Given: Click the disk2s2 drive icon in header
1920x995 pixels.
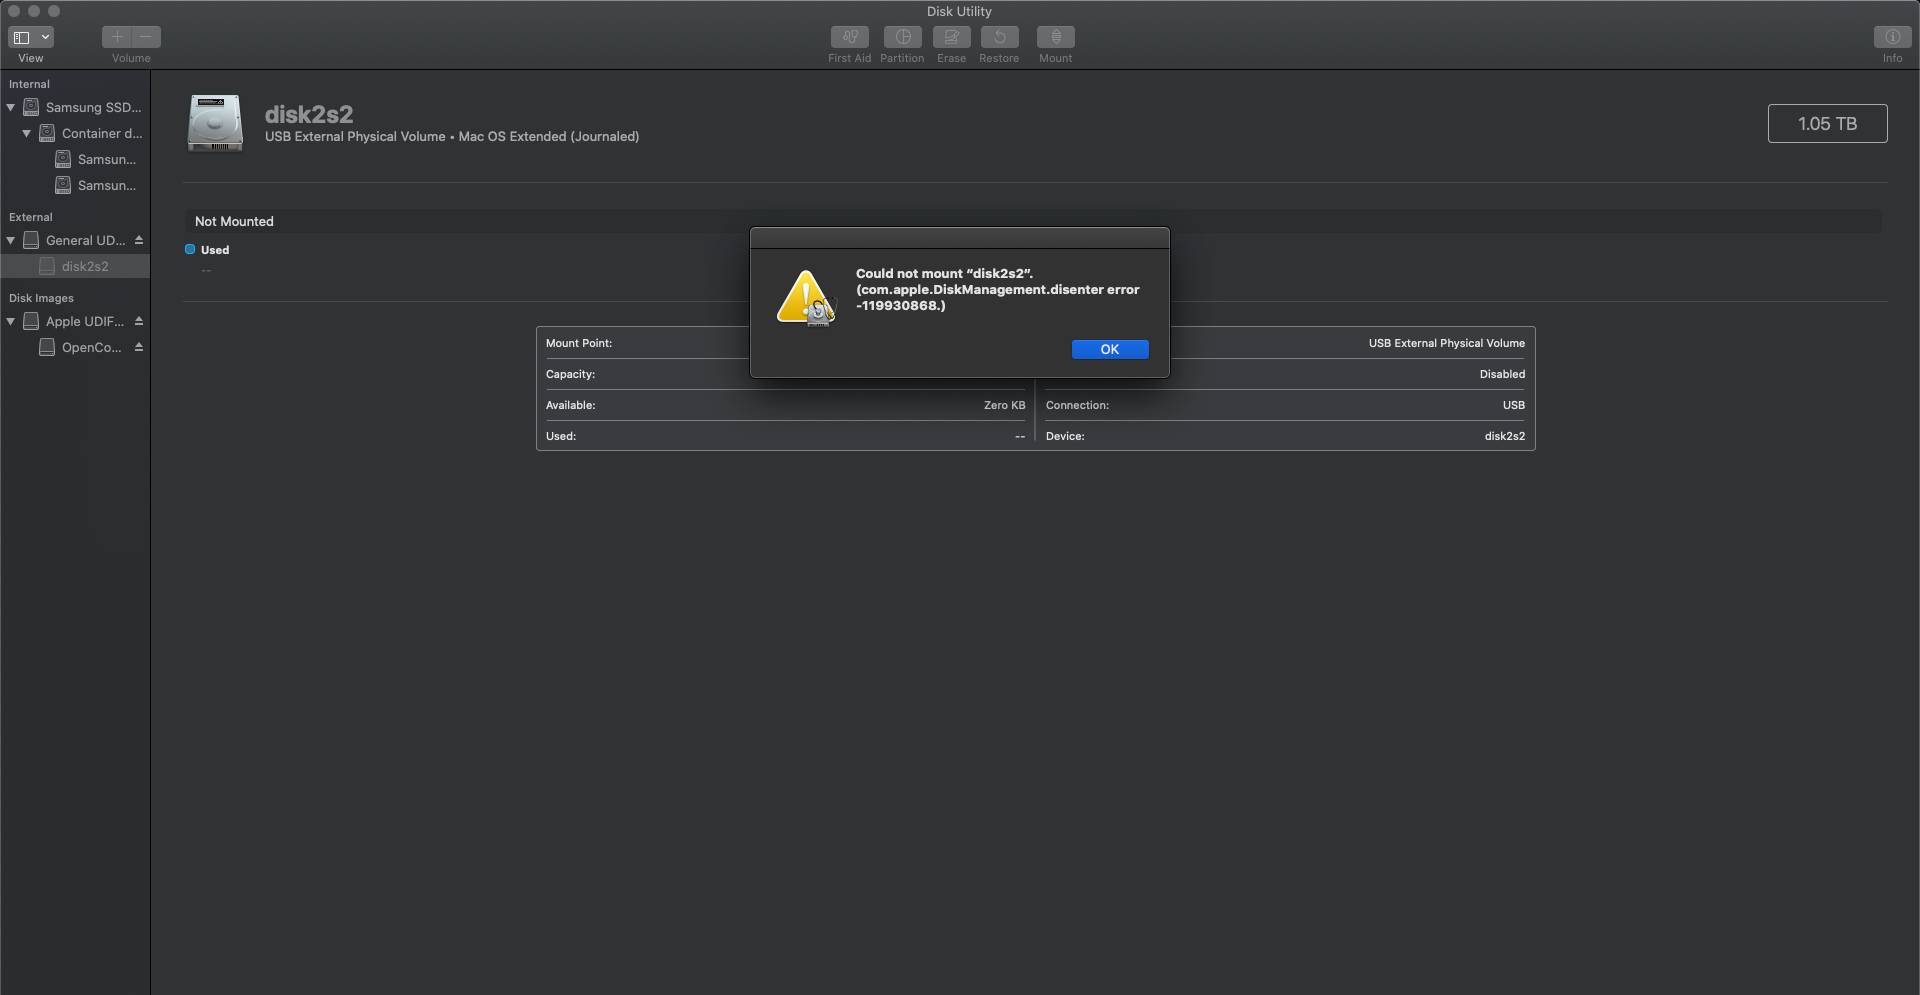Looking at the screenshot, I should click(x=215, y=123).
